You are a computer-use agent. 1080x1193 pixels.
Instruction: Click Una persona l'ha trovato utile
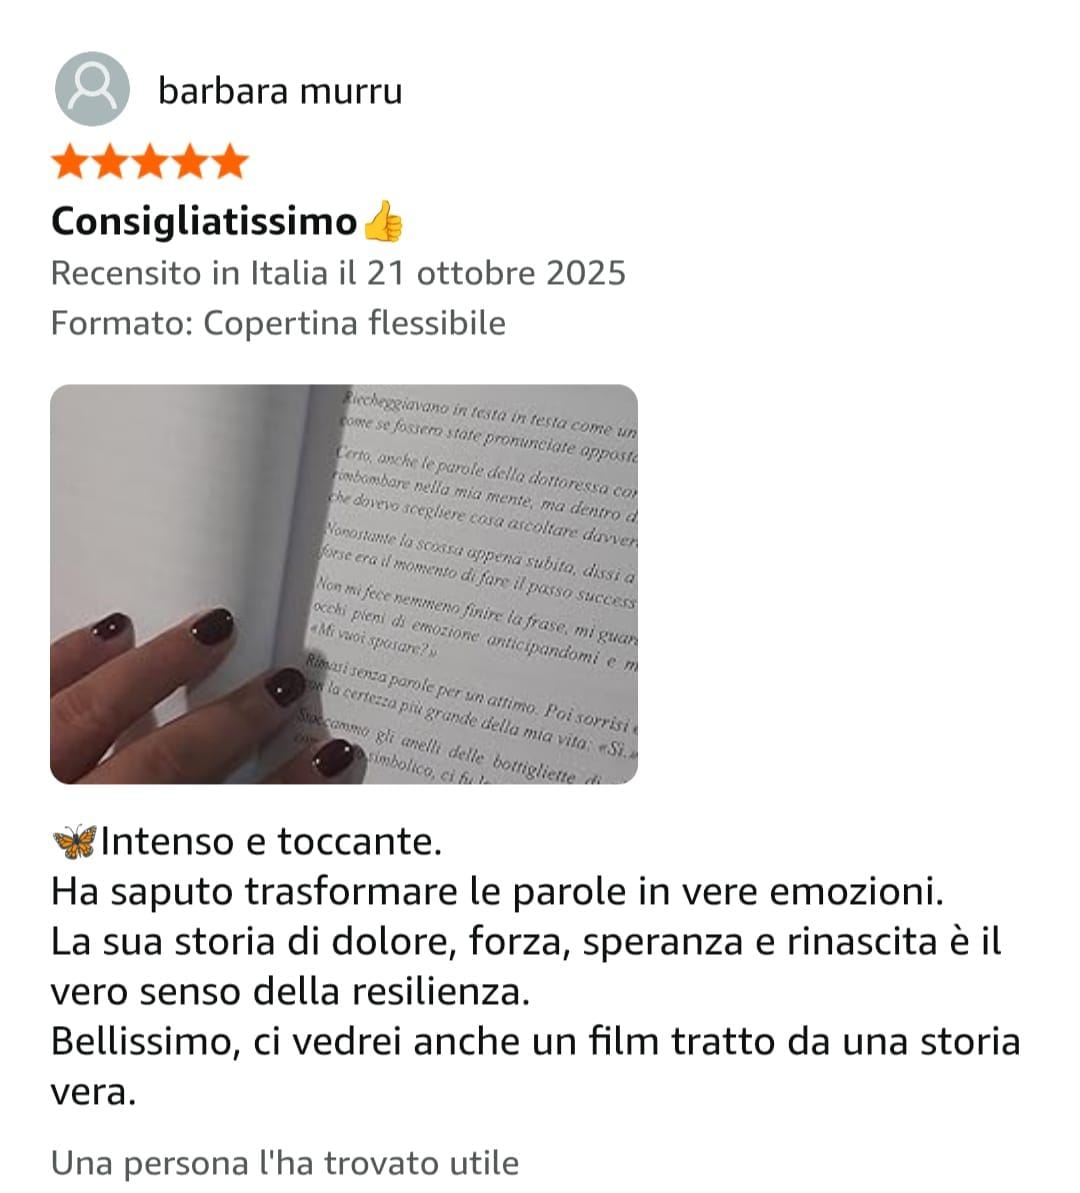tap(285, 1163)
